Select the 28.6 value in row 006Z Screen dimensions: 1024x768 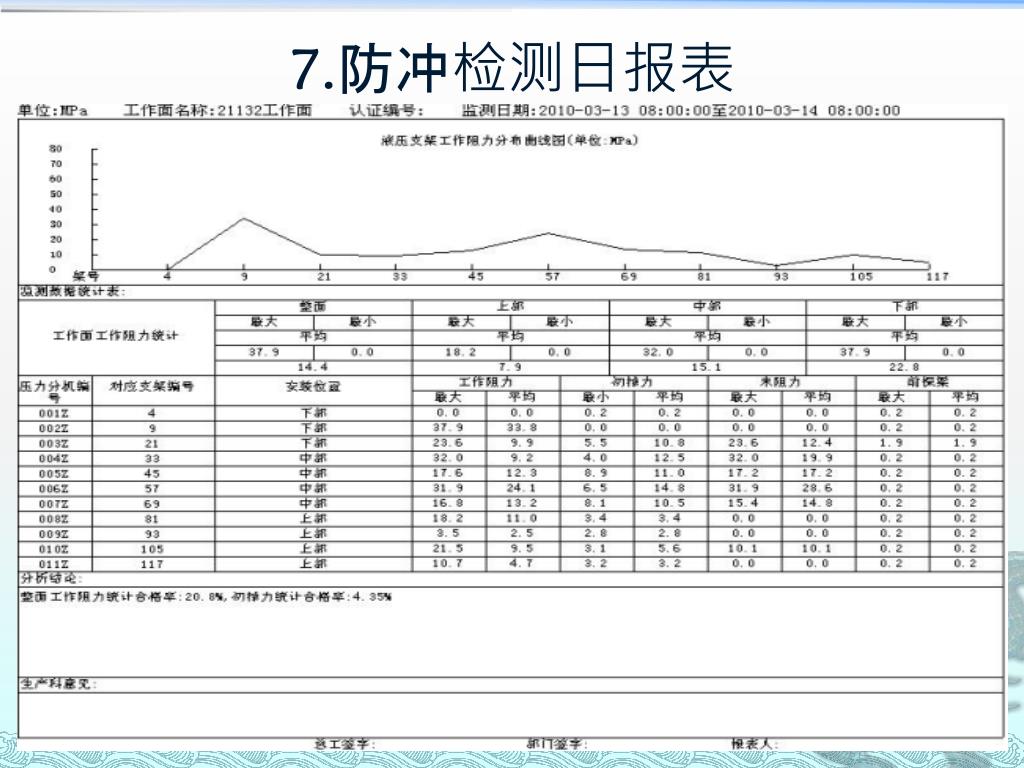click(817, 488)
